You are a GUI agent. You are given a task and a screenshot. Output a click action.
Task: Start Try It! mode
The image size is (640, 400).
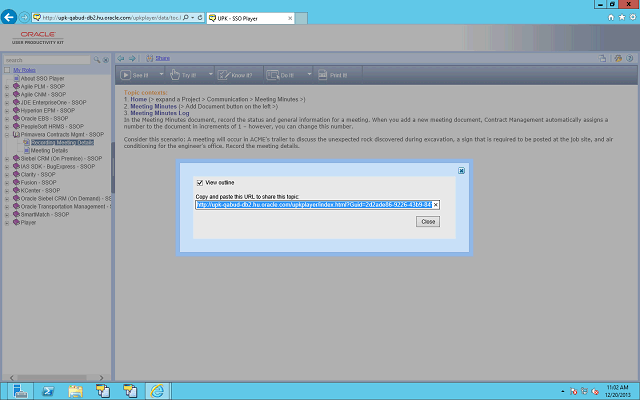[x=183, y=75]
